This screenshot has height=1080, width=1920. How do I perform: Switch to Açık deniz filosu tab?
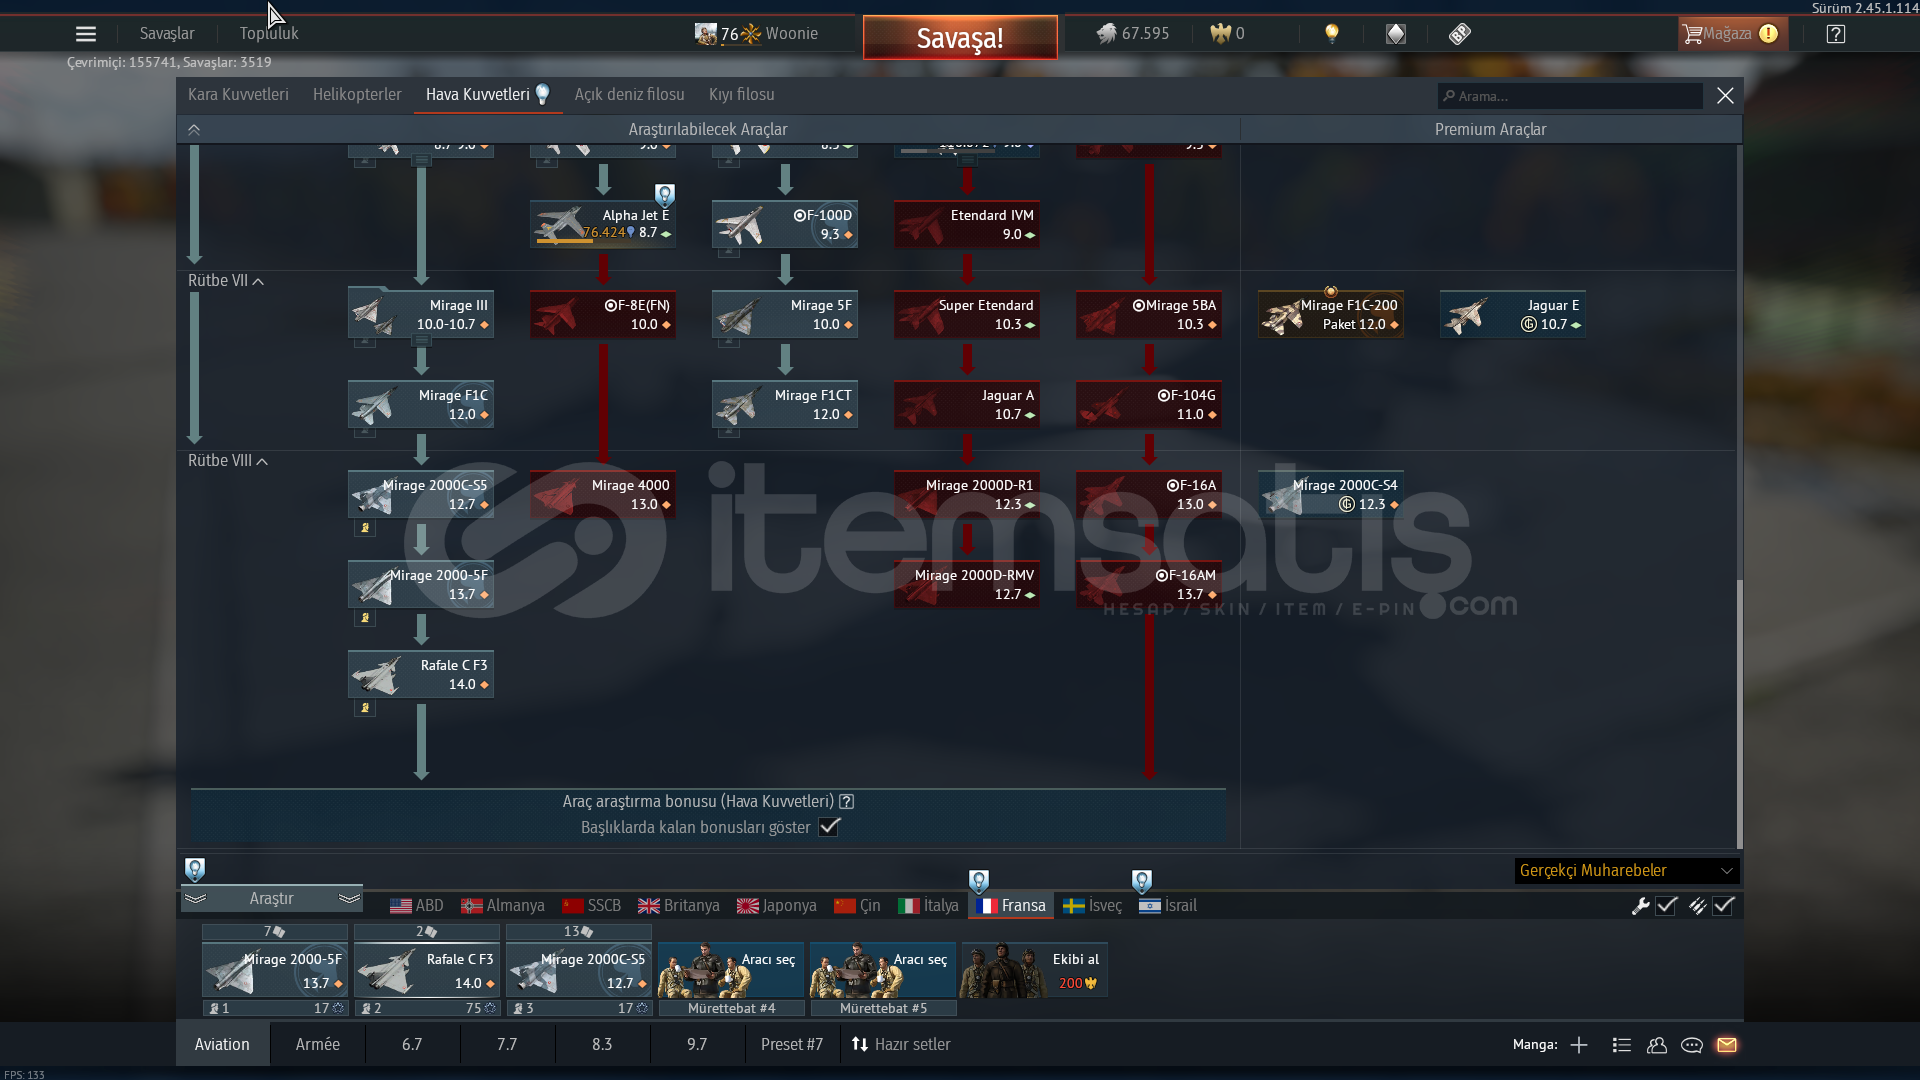click(629, 95)
